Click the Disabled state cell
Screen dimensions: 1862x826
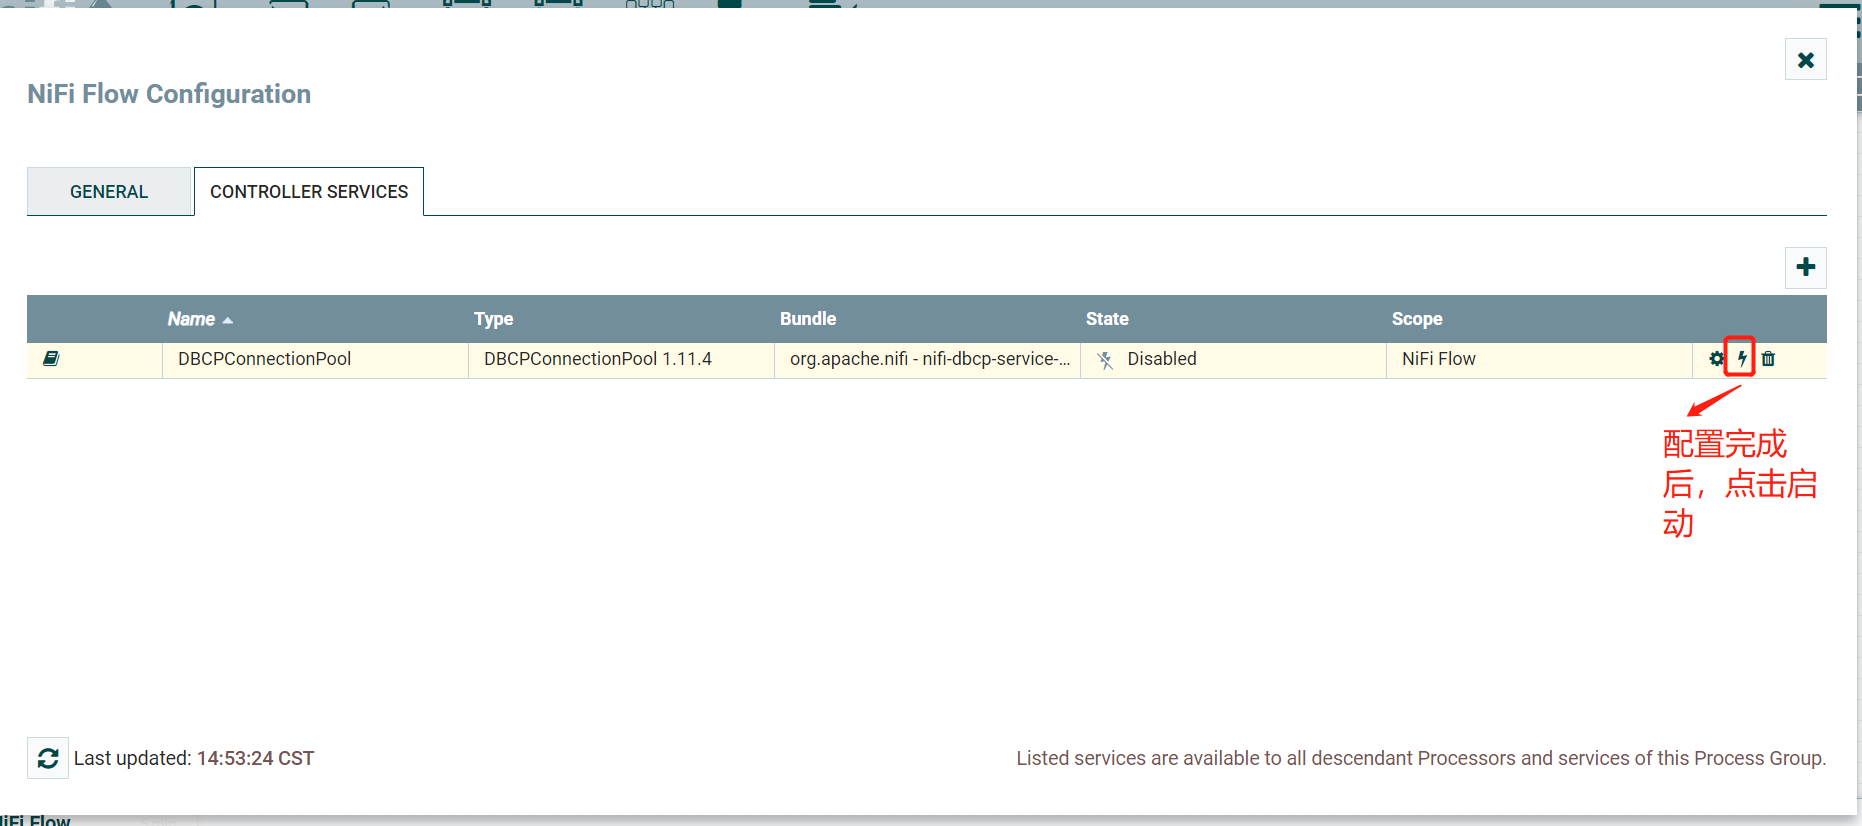[x=1233, y=359]
